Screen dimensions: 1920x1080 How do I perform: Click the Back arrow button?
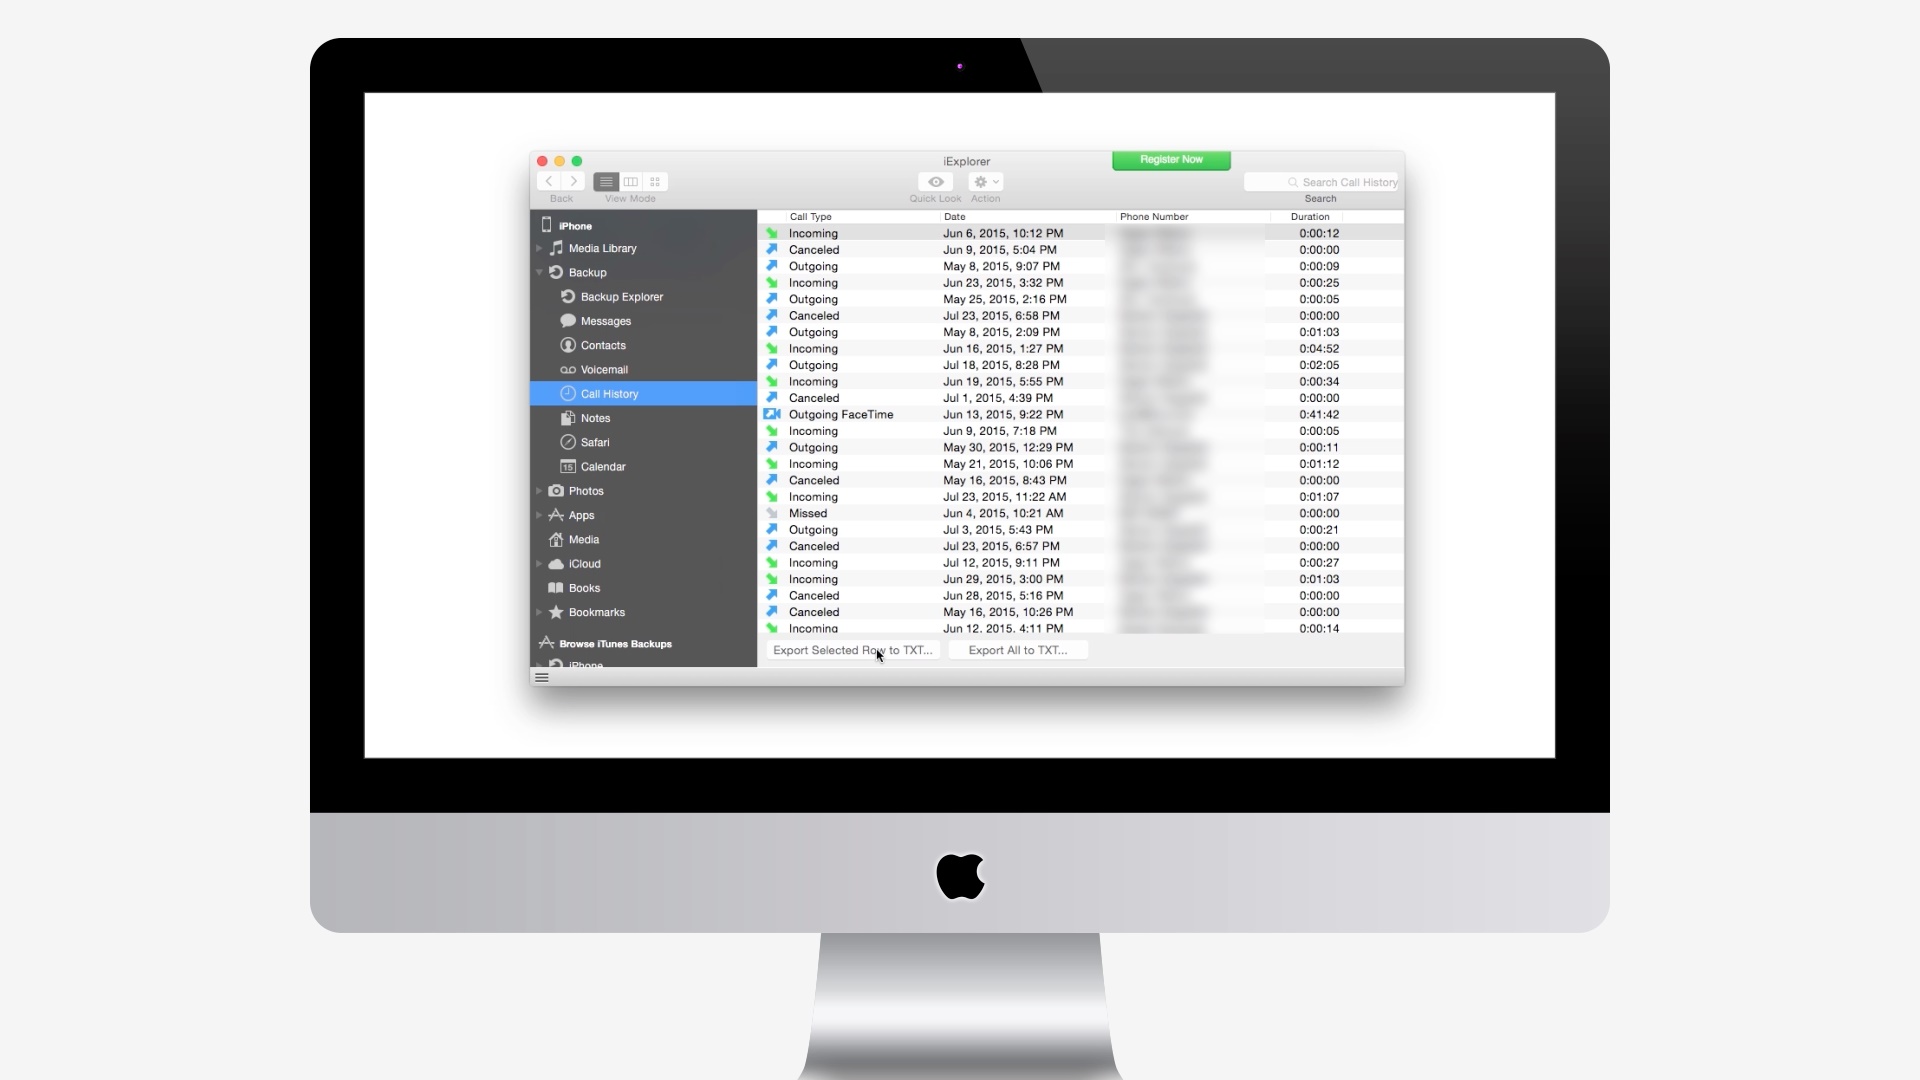coord(549,181)
